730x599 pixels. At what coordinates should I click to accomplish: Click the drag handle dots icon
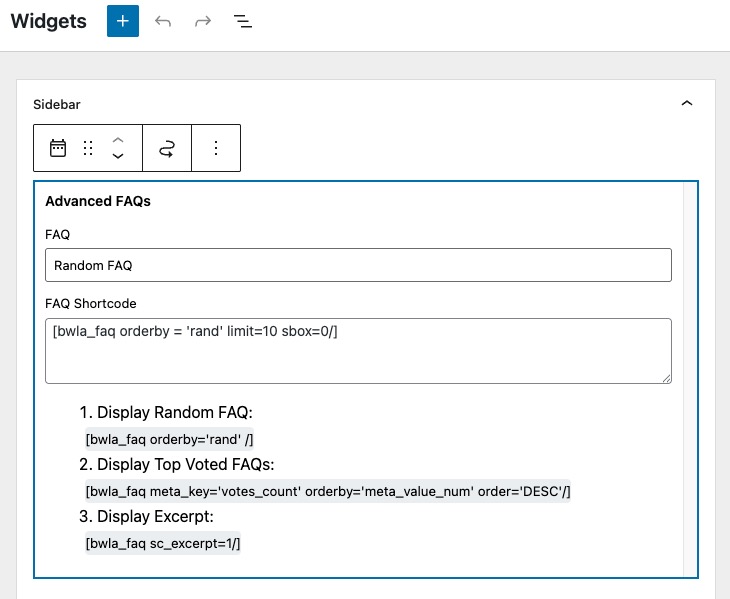[x=88, y=148]
